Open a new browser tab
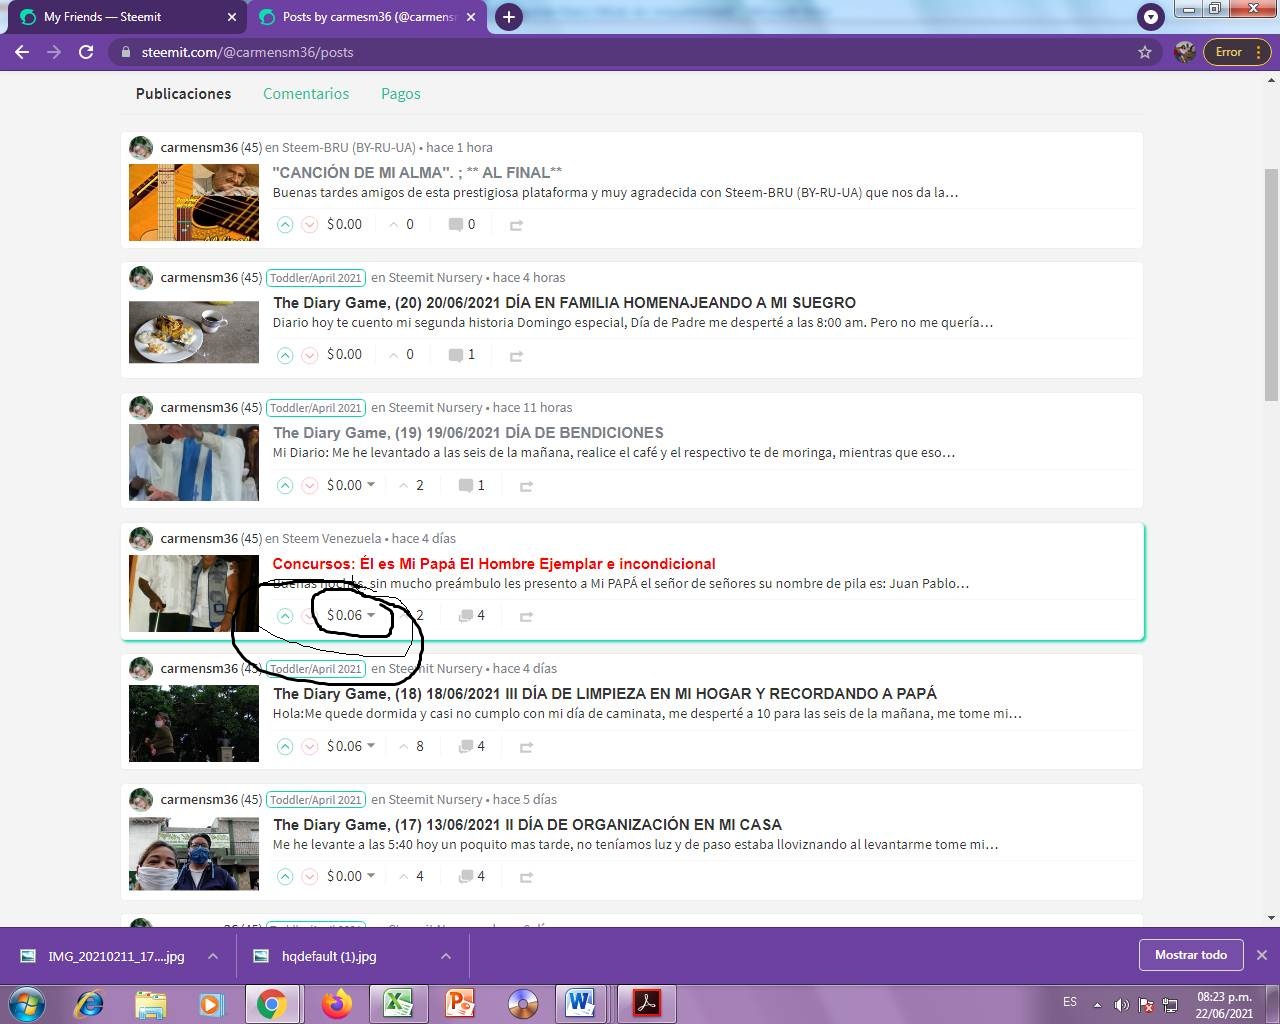1280x1024 pixels. [x=509, y=17]
